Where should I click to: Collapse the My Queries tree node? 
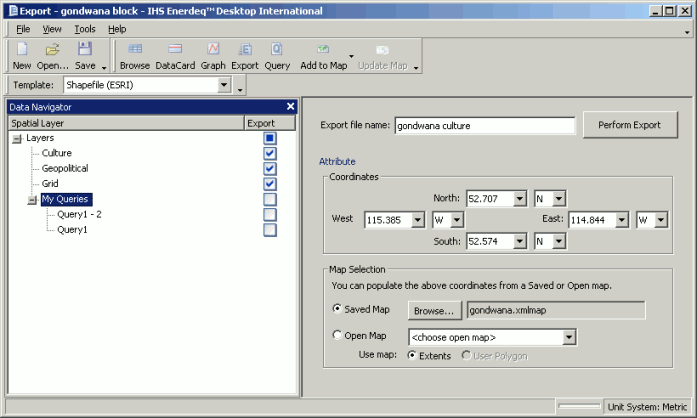pyautogui.click(x=32, y=199)
